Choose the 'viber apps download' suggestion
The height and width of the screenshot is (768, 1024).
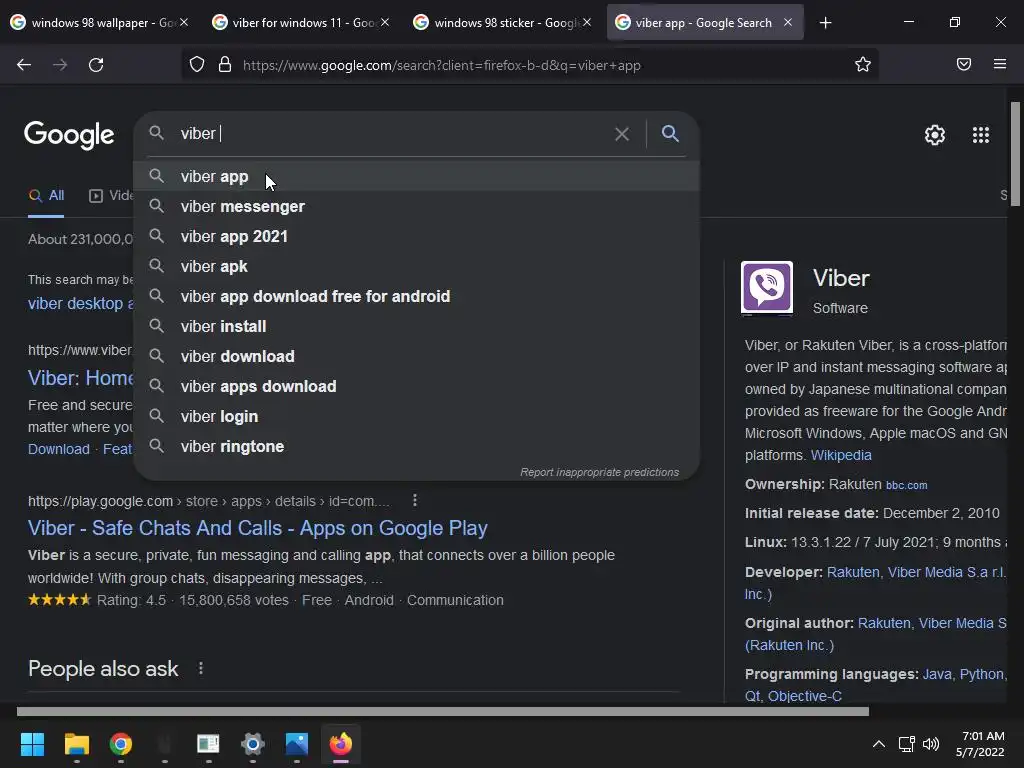pyautogui.click(x=417, y=387)
